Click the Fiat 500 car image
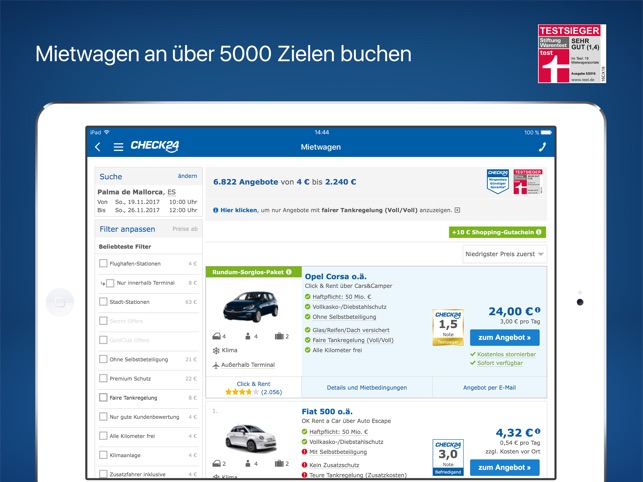This screenshot has height=482, width=643. [251, 438]
